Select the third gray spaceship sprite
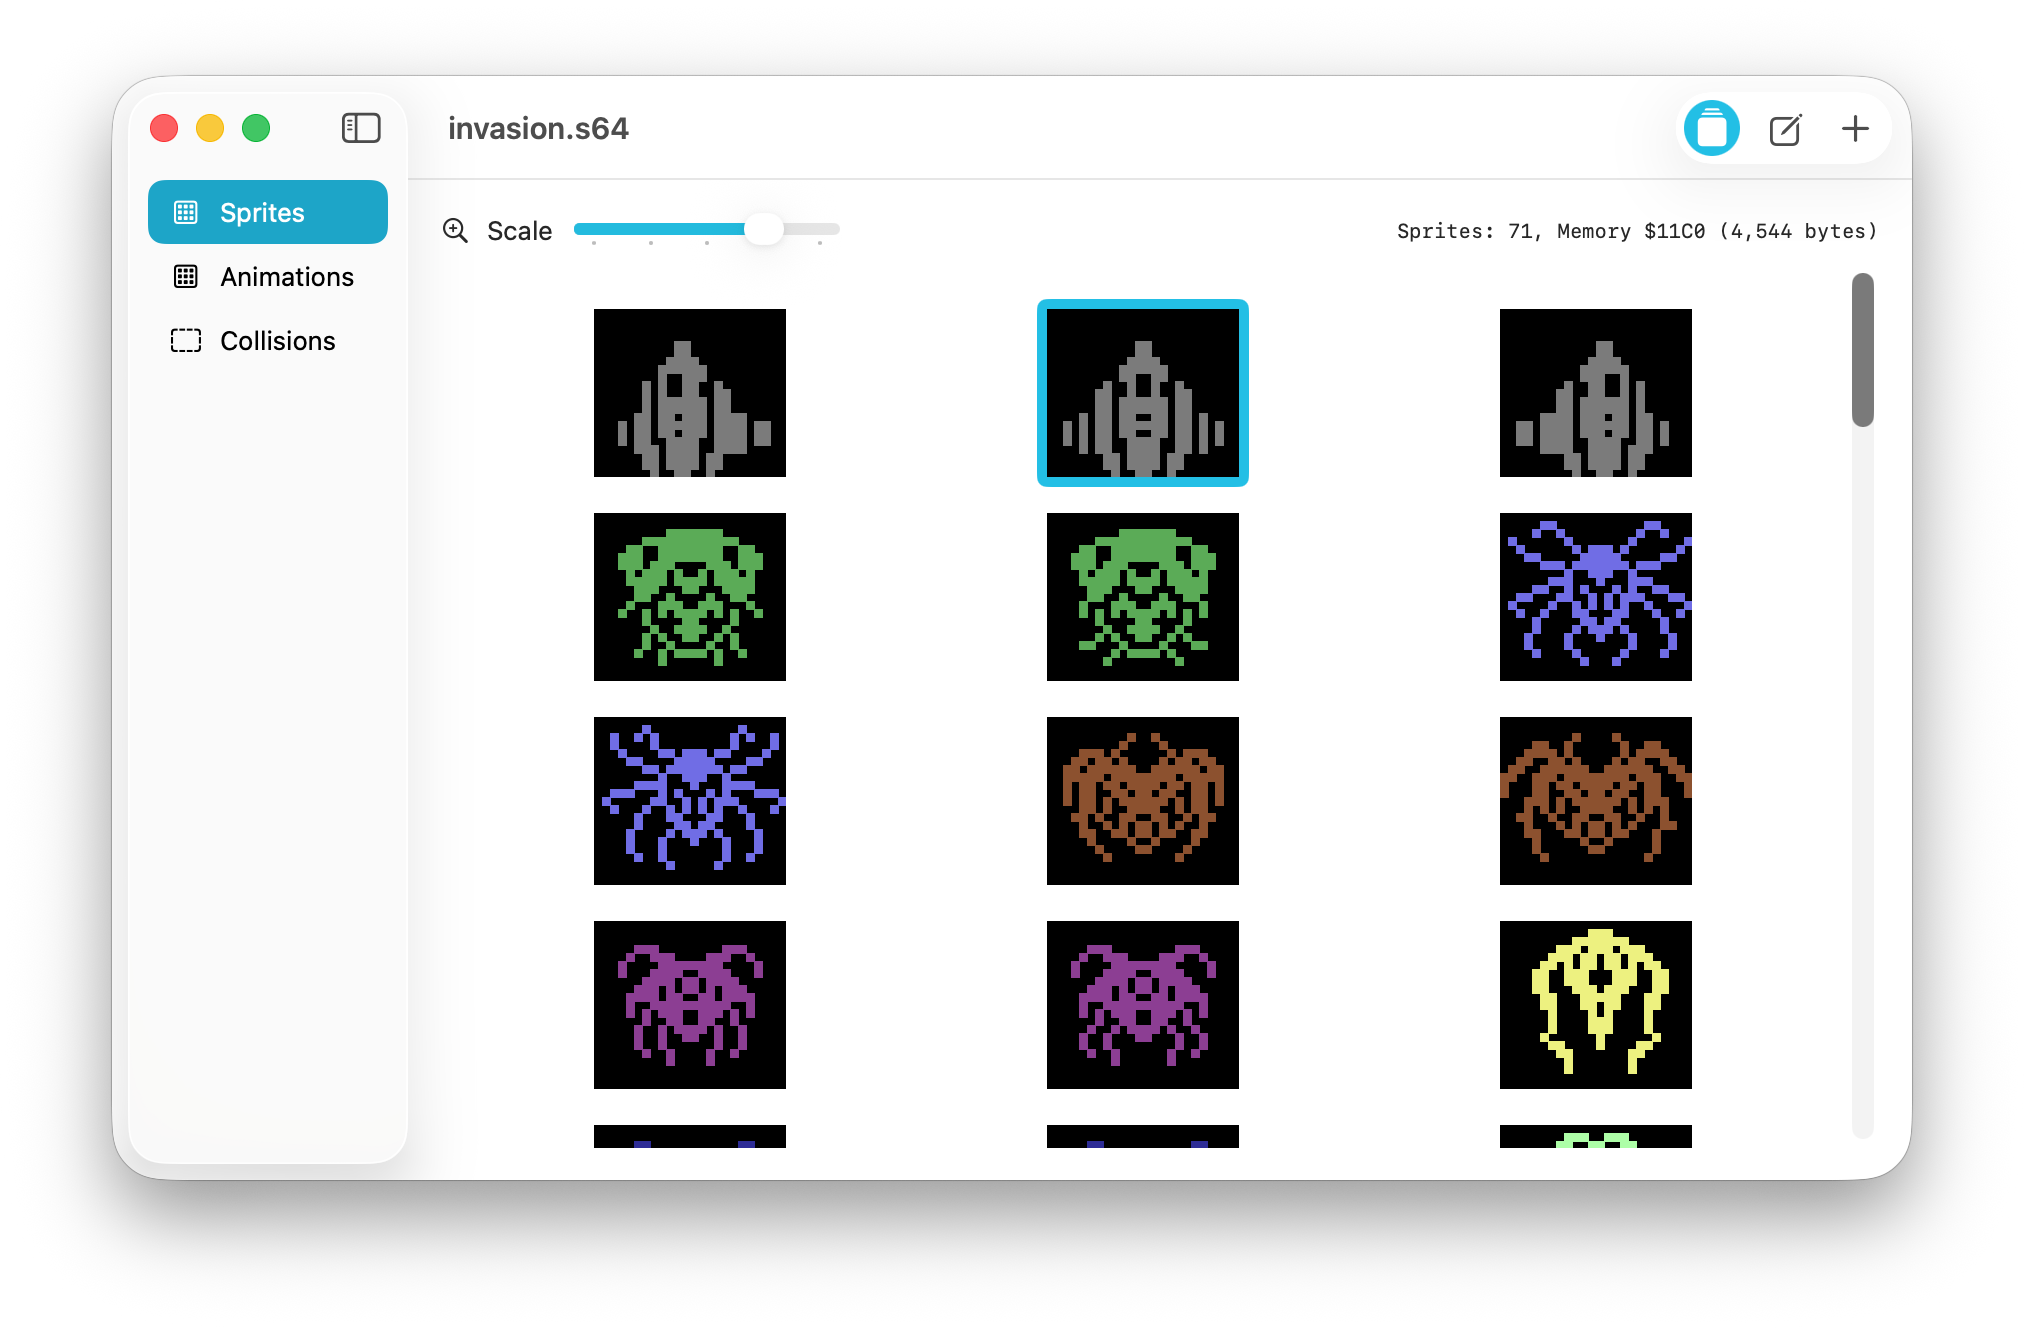2024x1328 pixels. coord(1596,393)
